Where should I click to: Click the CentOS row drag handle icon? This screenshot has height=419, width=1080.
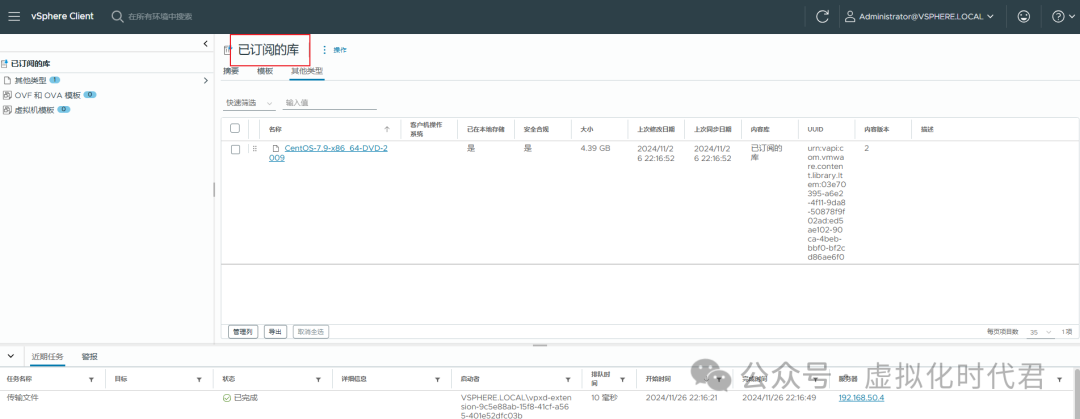pyautogui.click(x=254, y=149)
